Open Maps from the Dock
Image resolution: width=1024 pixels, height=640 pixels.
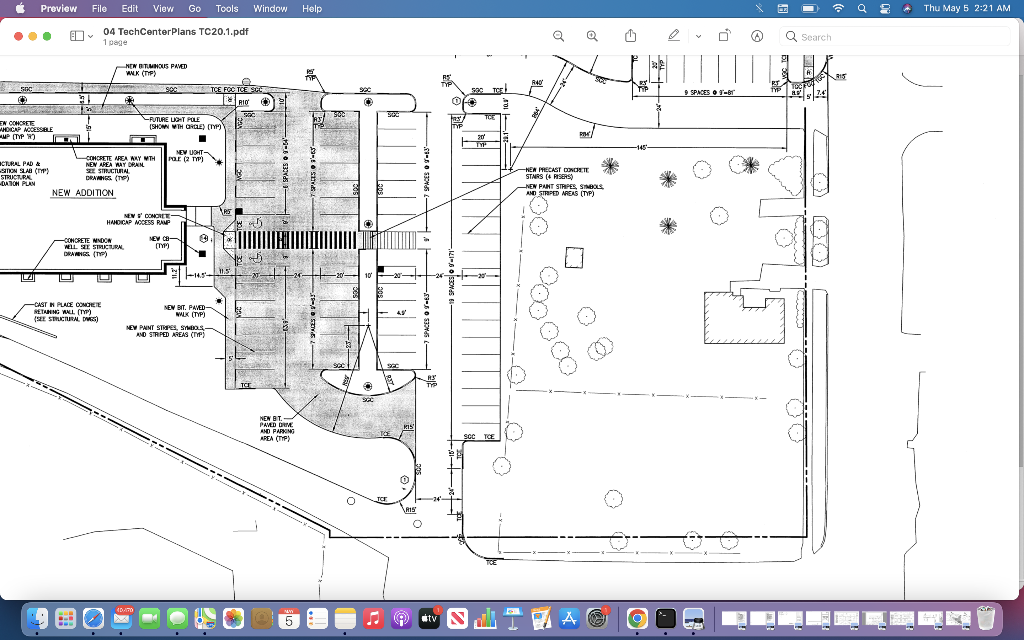pos(205,618)
